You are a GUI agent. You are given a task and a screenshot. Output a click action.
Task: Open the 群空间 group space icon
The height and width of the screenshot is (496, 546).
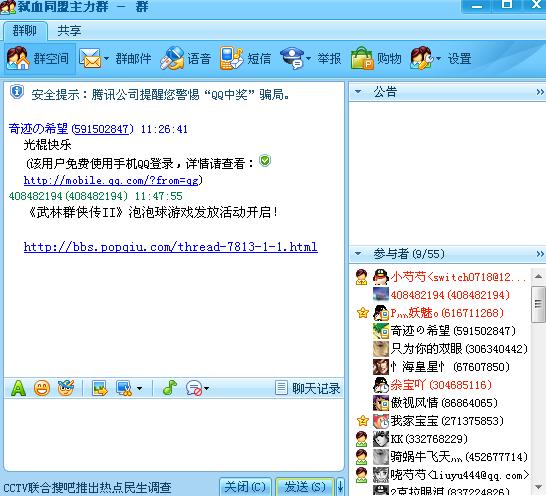[x=18, y=58]
